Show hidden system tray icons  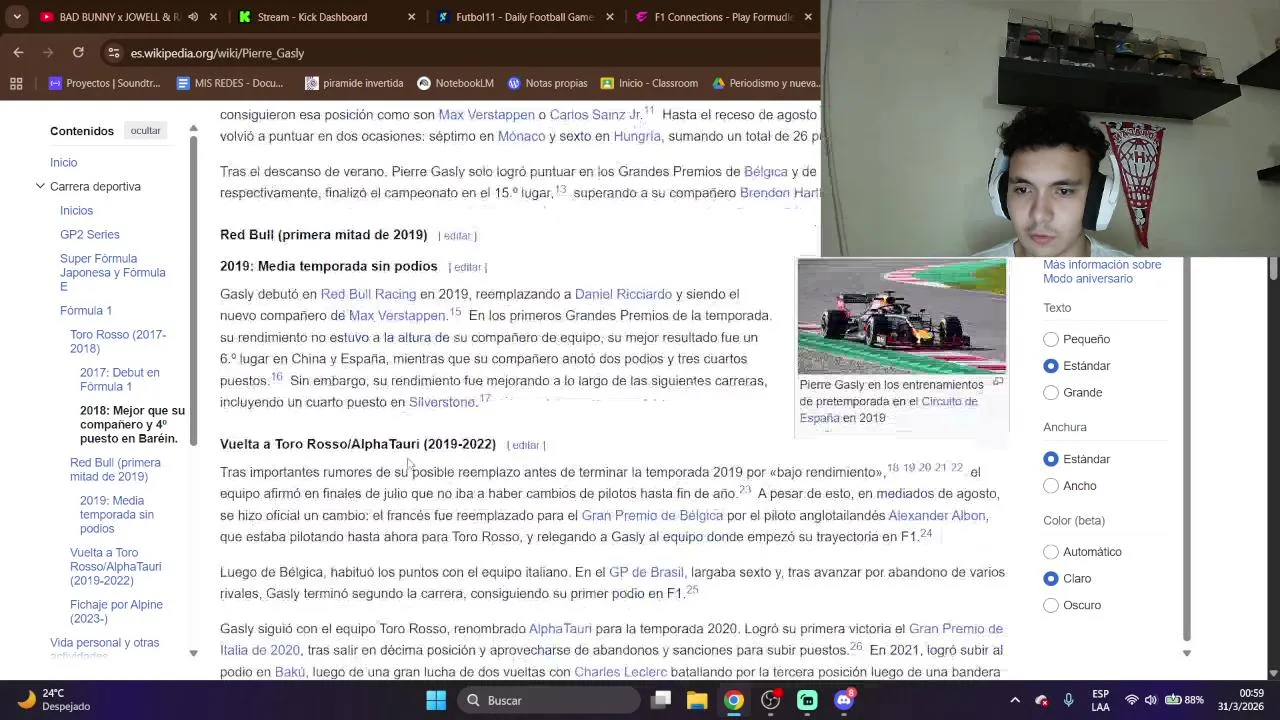[x=1015, y=700]
